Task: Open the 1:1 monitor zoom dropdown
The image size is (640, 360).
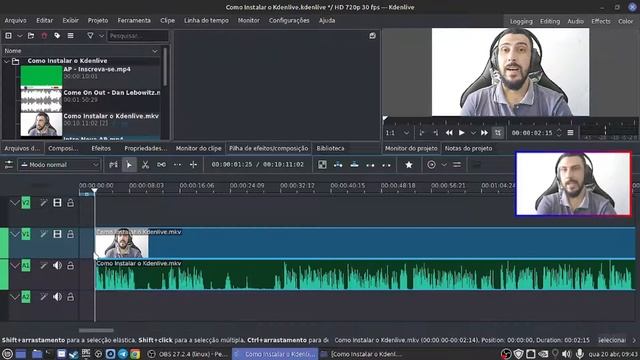Action: 397,133
